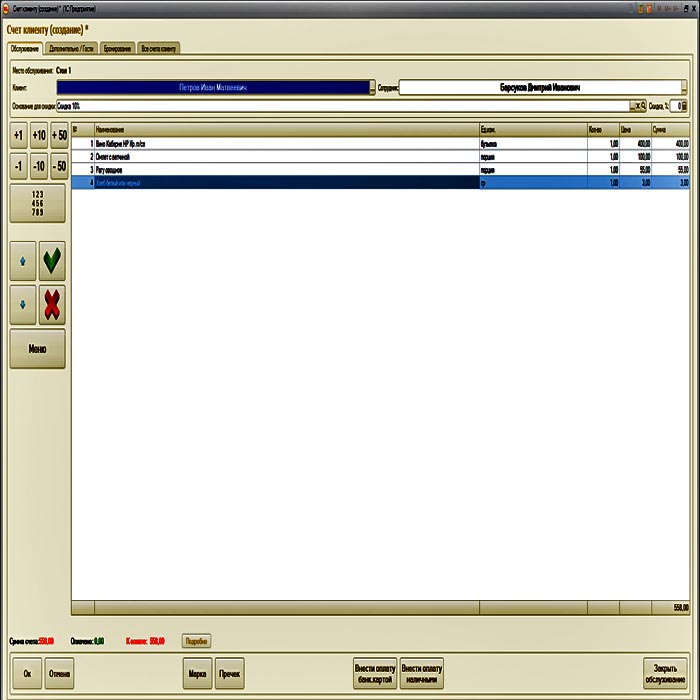This screenshot has width=700, height=700.
Task: Decrease quantity with the -50 button
Action: coord(59,166)
